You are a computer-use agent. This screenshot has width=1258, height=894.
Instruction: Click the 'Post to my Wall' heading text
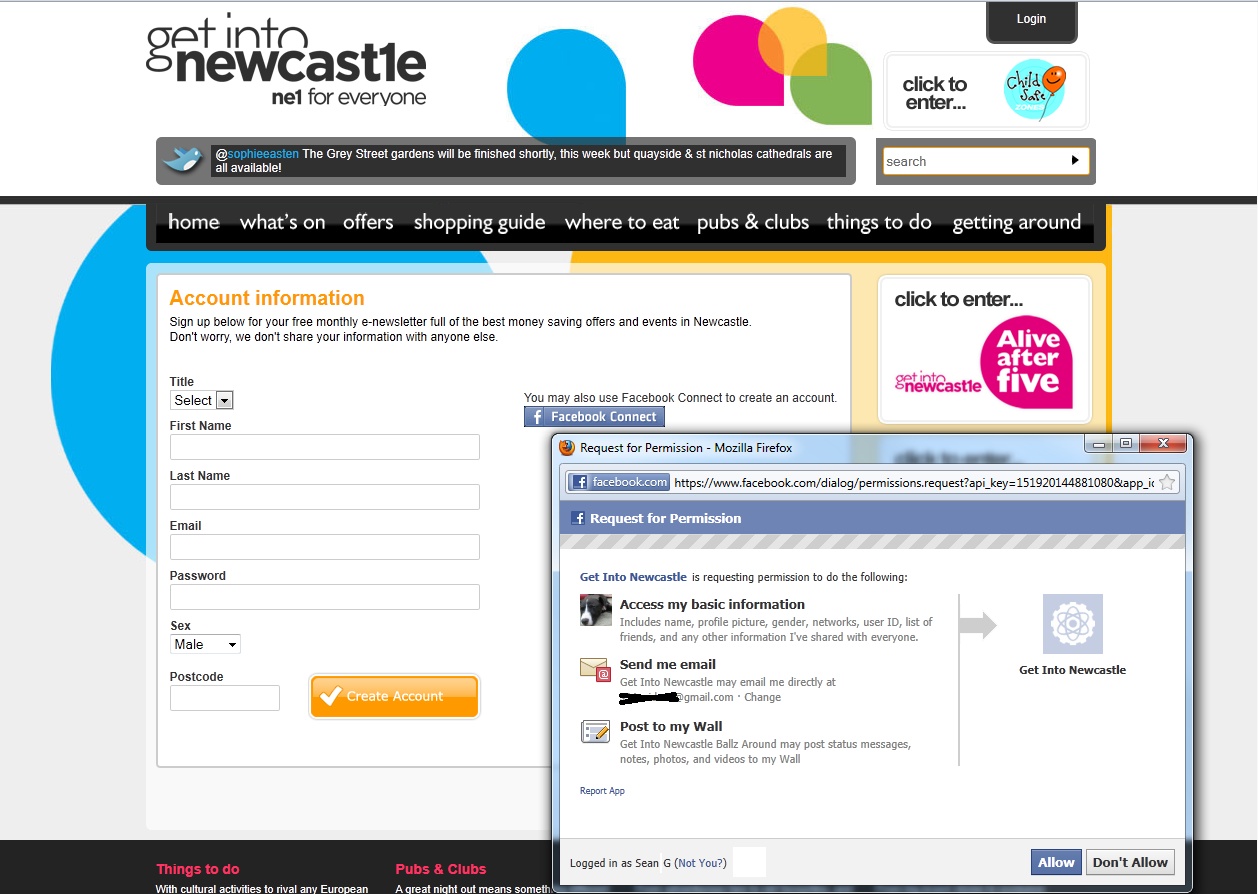point(671,726)
